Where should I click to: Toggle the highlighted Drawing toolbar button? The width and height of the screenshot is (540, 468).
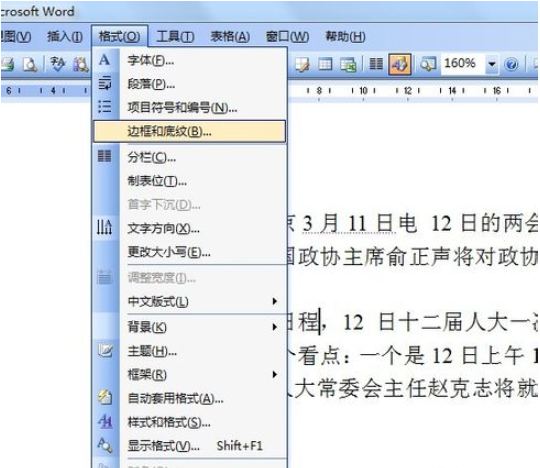[399, 64]
